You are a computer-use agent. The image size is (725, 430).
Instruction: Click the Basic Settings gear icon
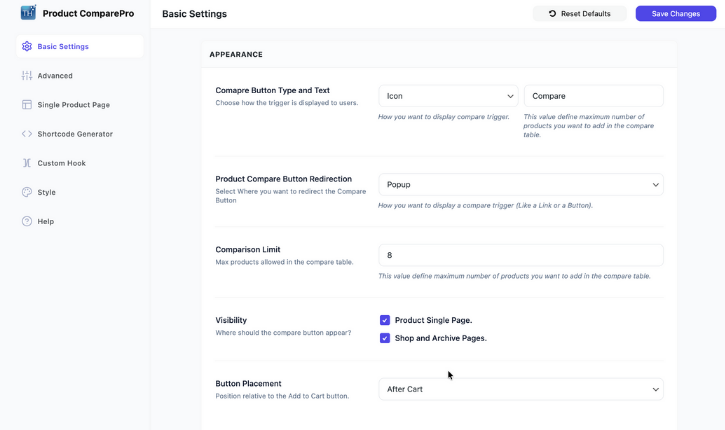(x=27, y=47)
